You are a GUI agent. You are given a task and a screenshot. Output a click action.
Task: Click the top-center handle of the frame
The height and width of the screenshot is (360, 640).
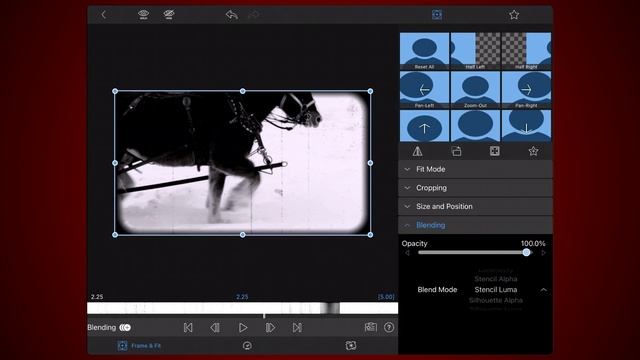coord(242,91)
